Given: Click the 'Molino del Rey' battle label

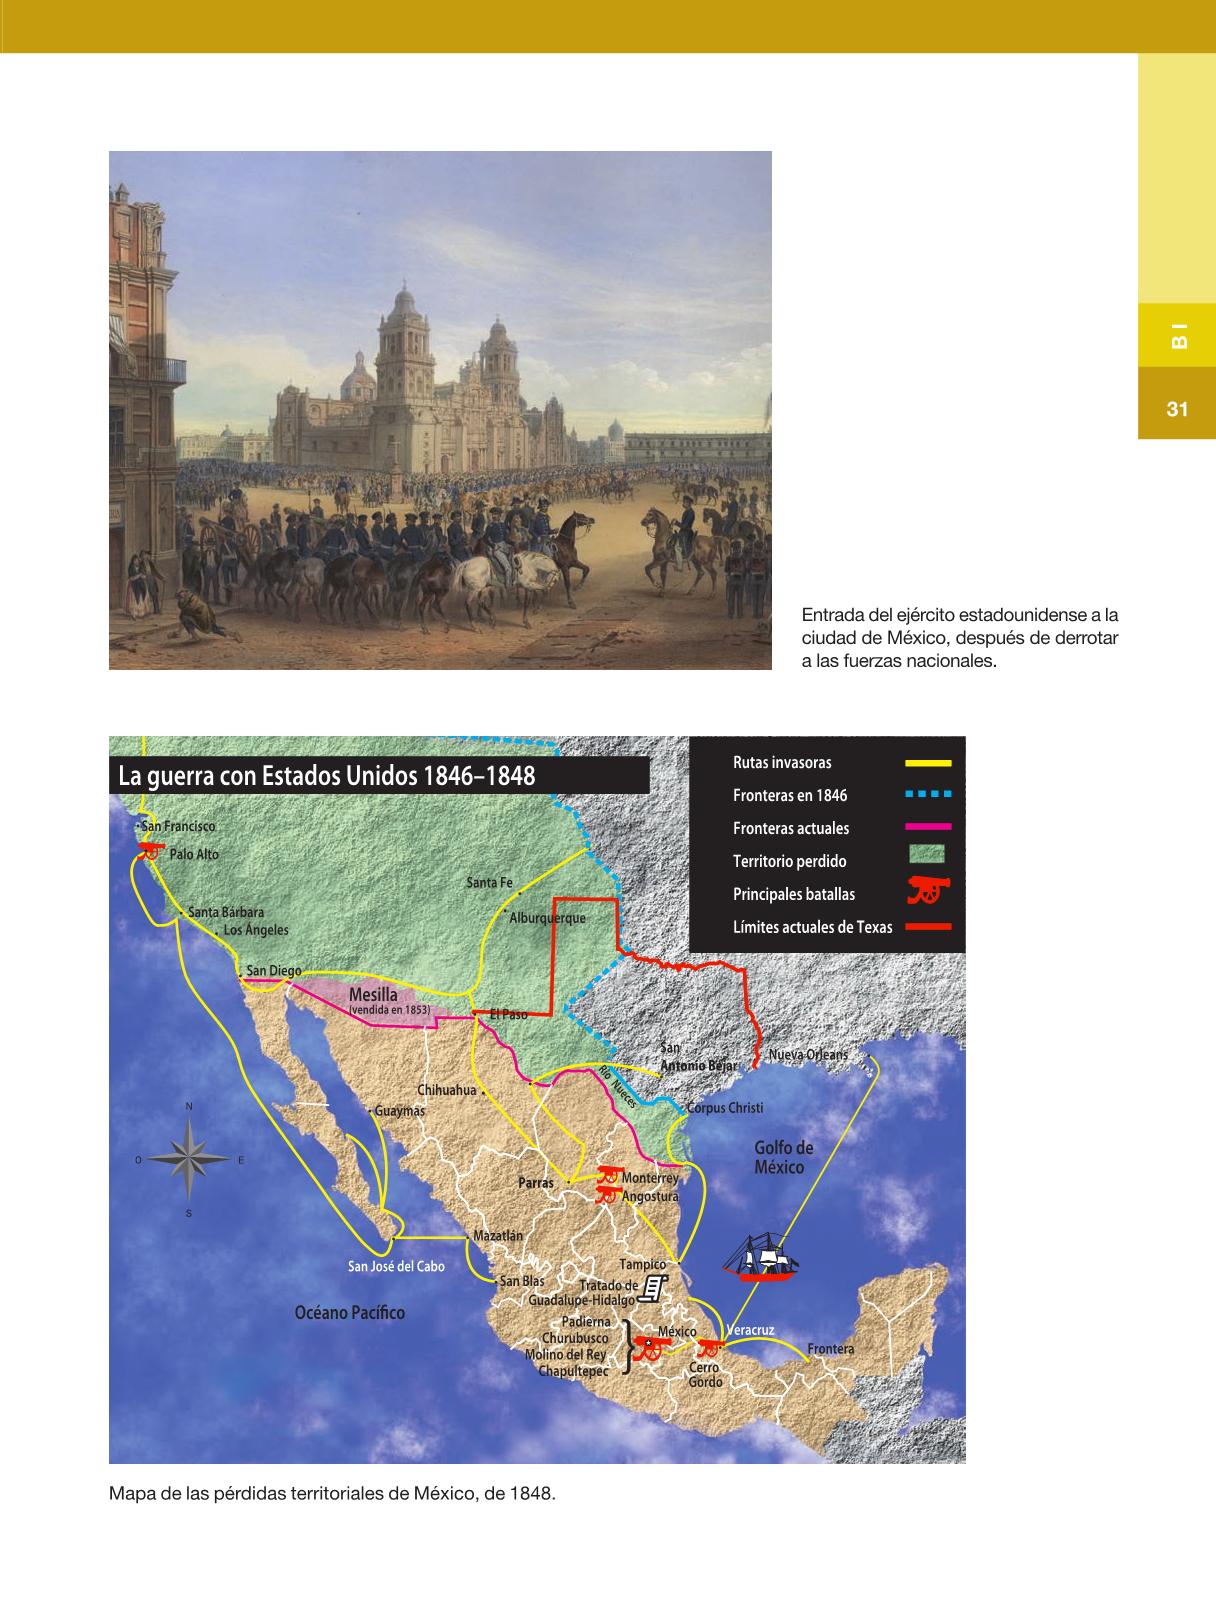Looking at the screenshot, I should (x=566, y=1355).
